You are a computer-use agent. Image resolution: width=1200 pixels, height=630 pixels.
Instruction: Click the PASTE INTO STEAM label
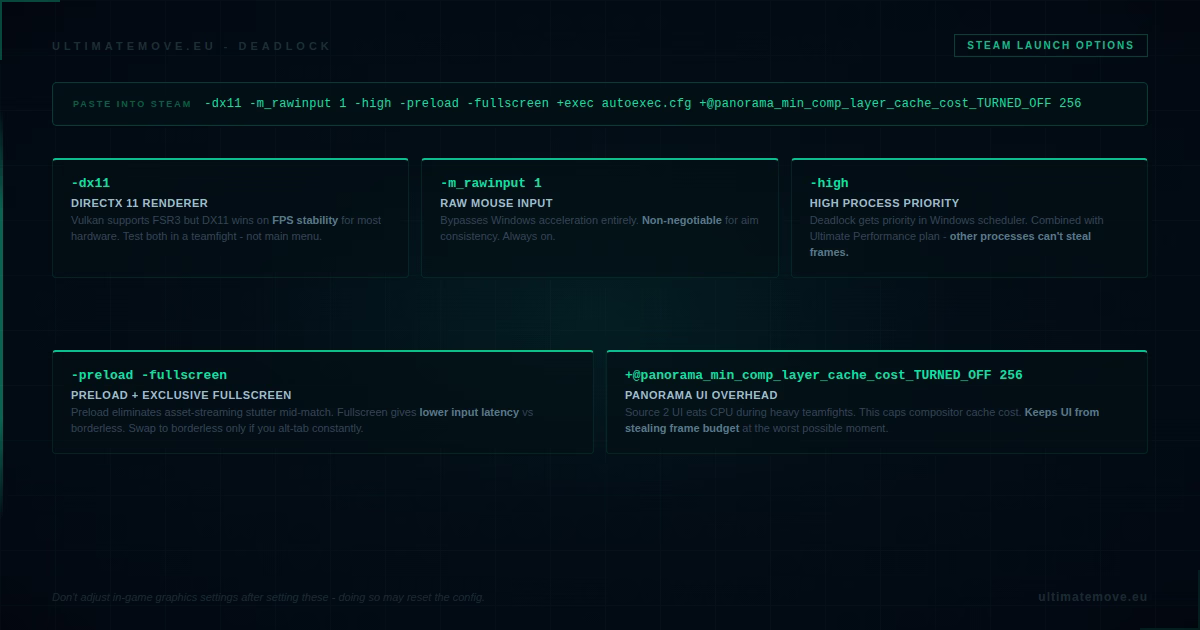point(132,104)
